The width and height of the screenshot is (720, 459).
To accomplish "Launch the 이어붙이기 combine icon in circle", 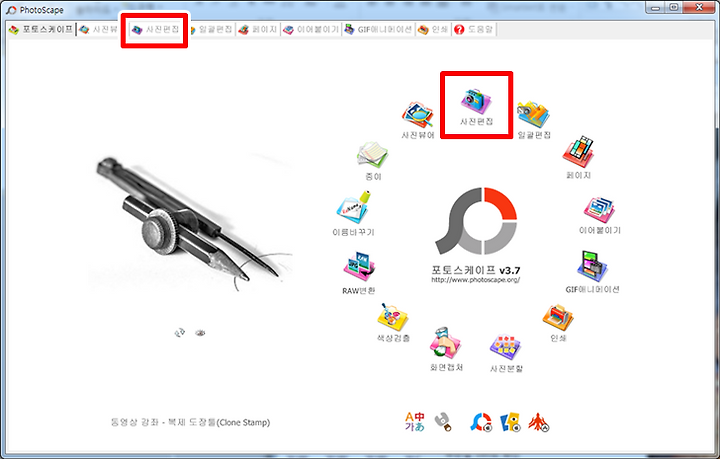I will [600, 215].
